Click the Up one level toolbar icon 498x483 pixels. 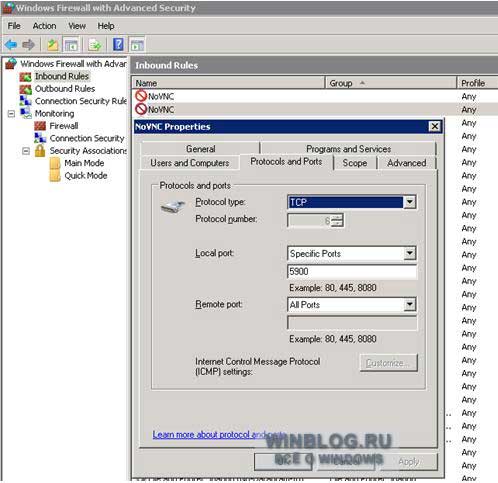(x=53, y=44)
